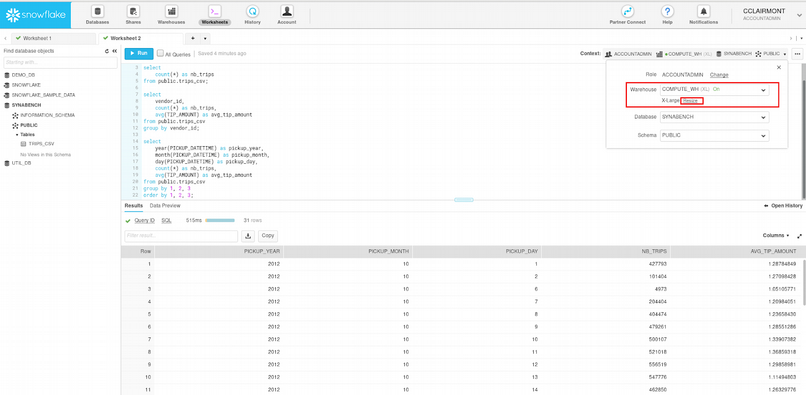
Task: Click the SYNABENCH database in Context bar
Action: [734, 53]
